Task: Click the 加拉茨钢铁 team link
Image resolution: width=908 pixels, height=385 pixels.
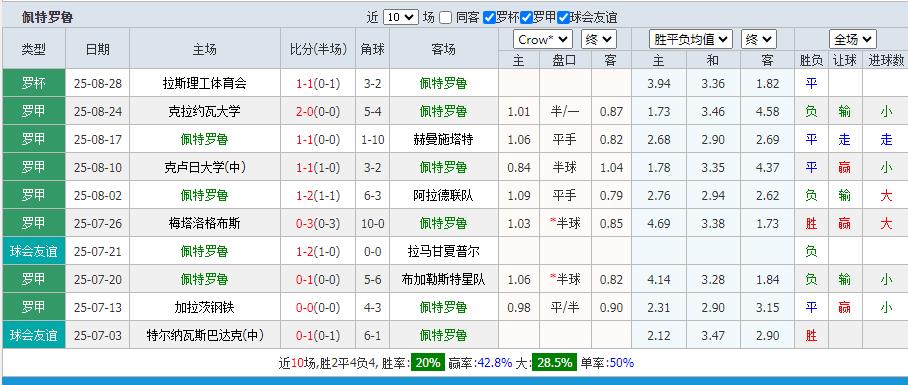Action: [204, 307]
